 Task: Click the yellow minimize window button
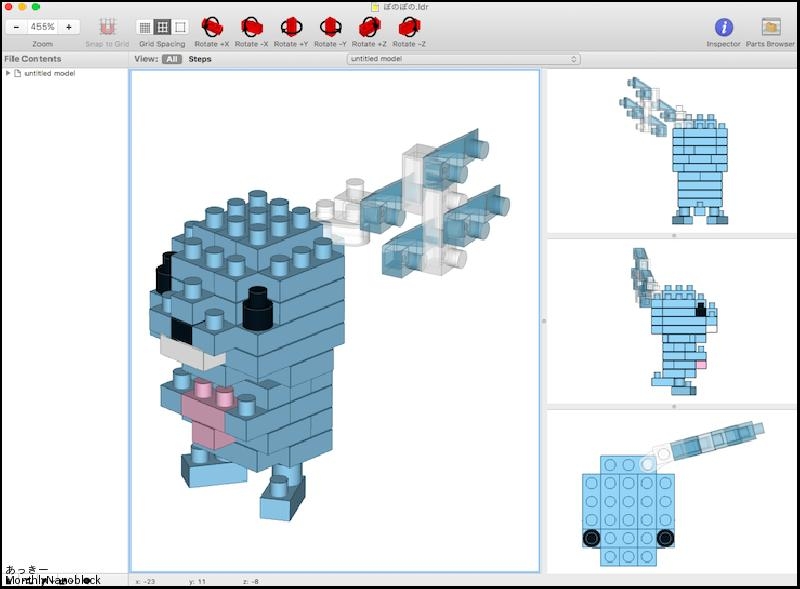[x=22, y=7]
